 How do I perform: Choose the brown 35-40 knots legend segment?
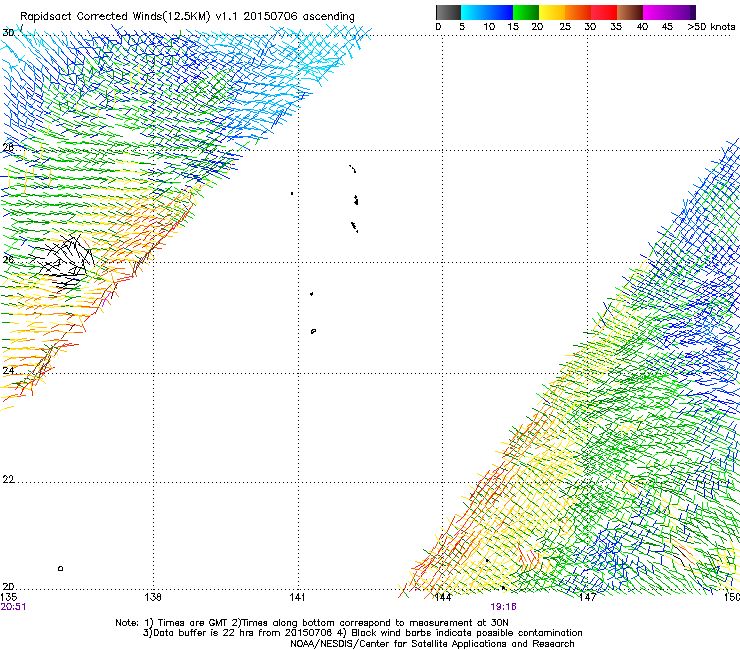(x=630, y=12)
